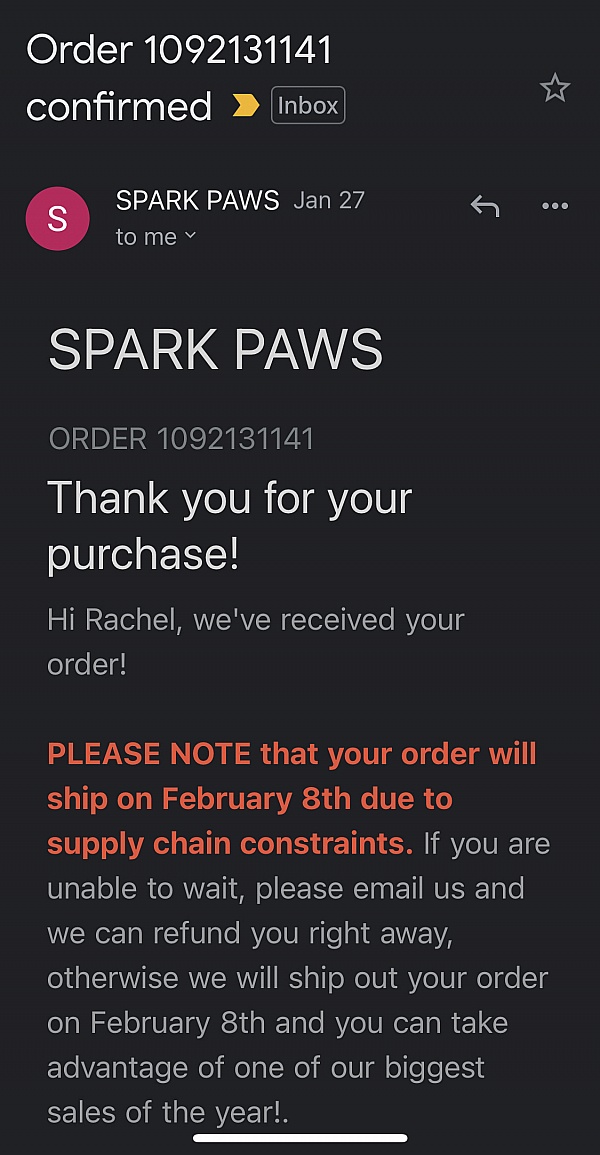Viewport: 600px width, 1155px height.
Task: Expand the "to me" recipient details
Action: coord(148,236)
